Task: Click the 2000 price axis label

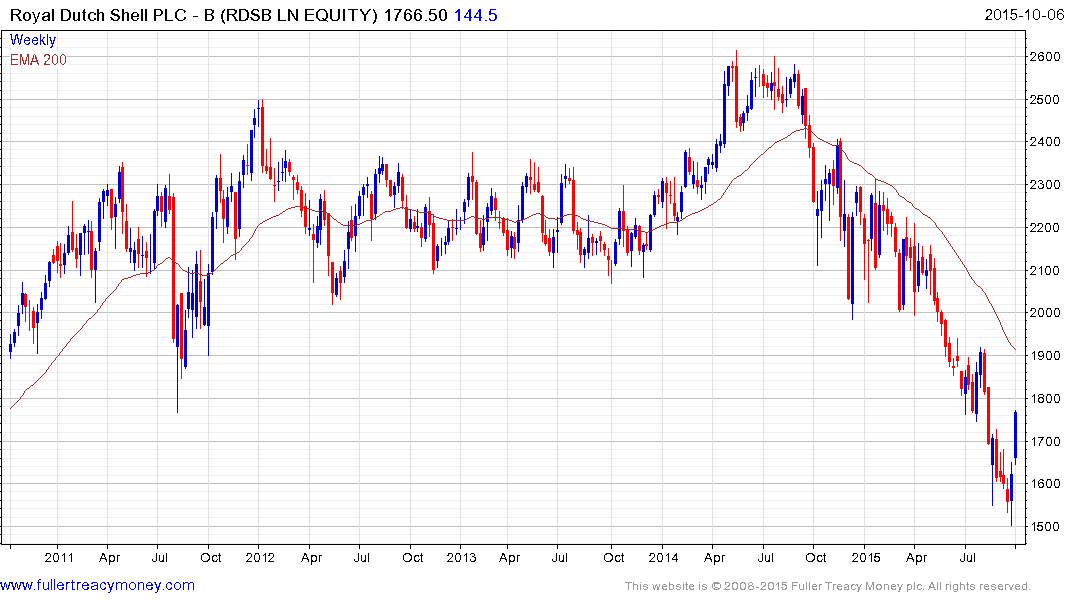Action: pos(1045,313)
